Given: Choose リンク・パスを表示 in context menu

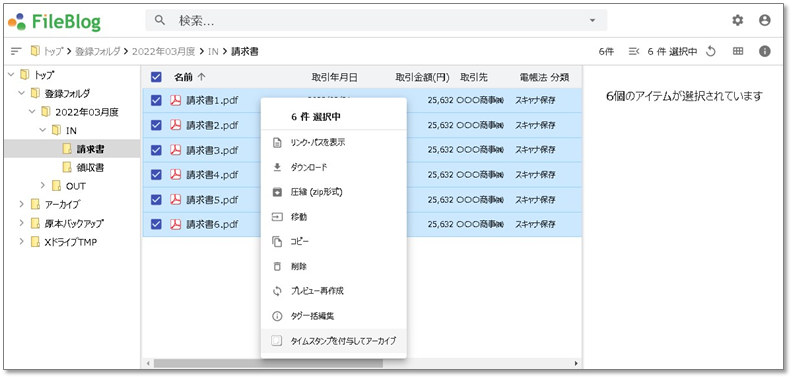Looking at the screenshot, I should click(x=333, y=143).
